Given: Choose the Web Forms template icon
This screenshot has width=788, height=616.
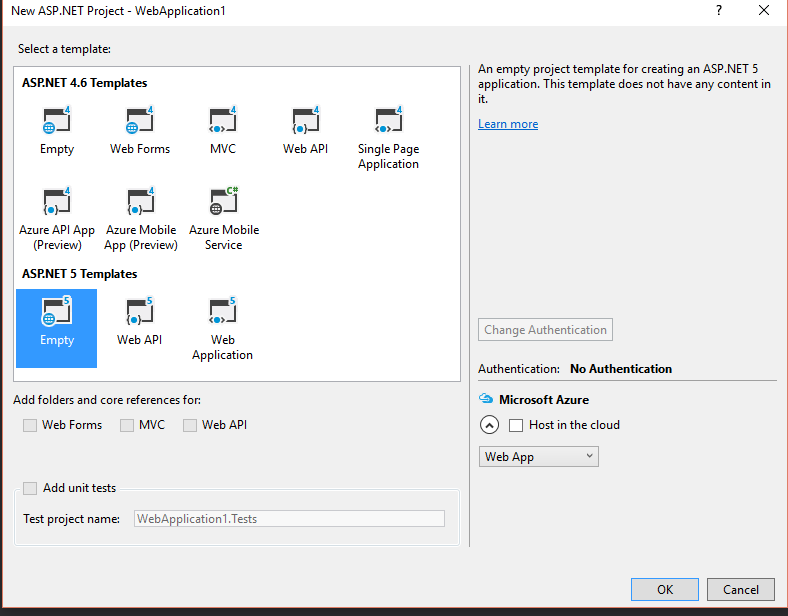Looking at the screenshot, I should point(139,120).
